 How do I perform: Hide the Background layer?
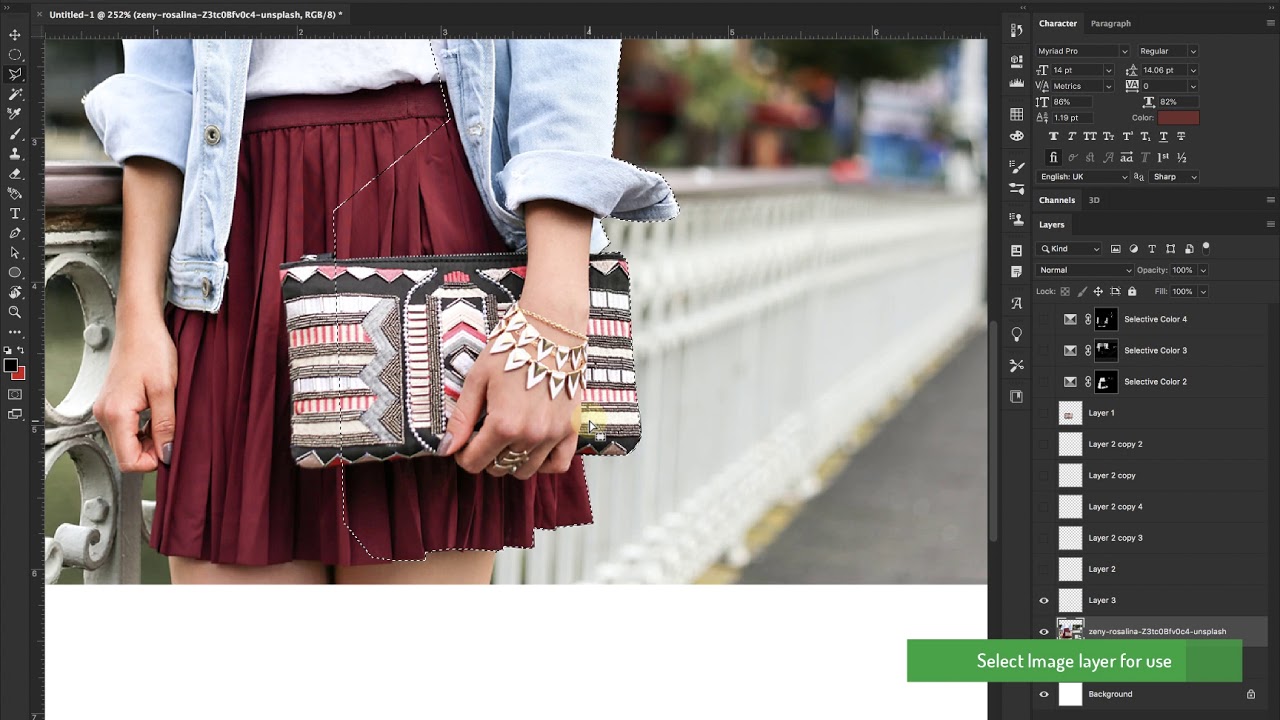tap(1044, 694)
